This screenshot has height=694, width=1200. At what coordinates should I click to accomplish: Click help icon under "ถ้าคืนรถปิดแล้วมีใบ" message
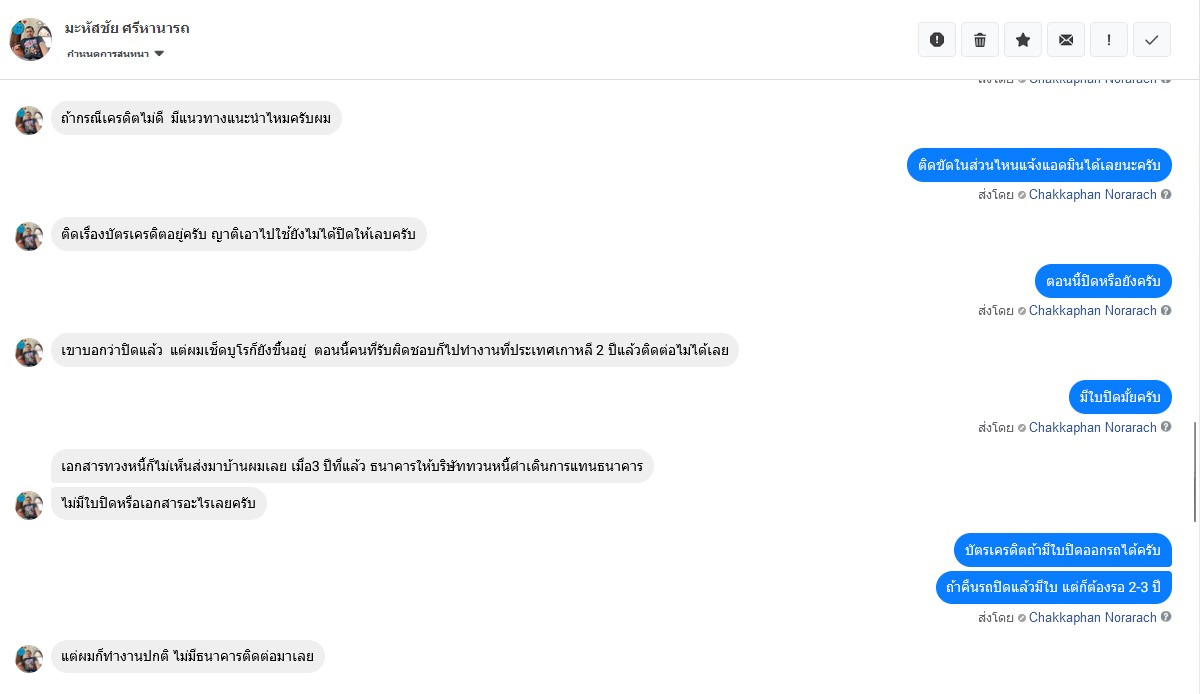[x=1166, y=618]
